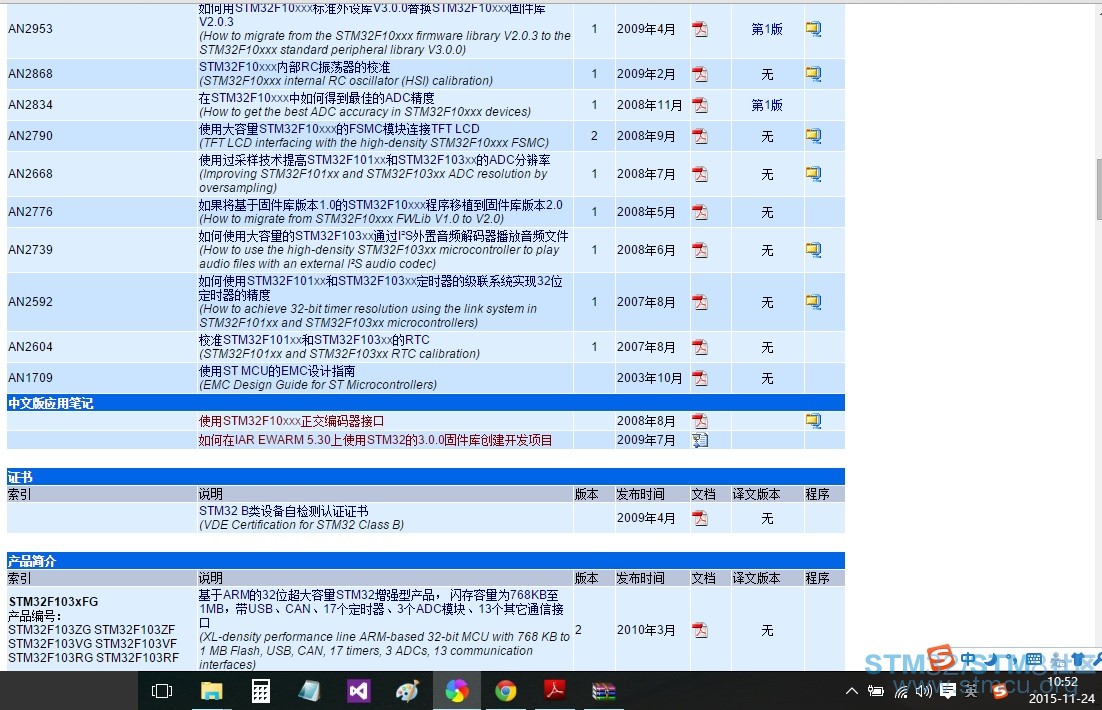Open the volume control in system tray
The image size is (1102, 710).
tap(923, 691)
